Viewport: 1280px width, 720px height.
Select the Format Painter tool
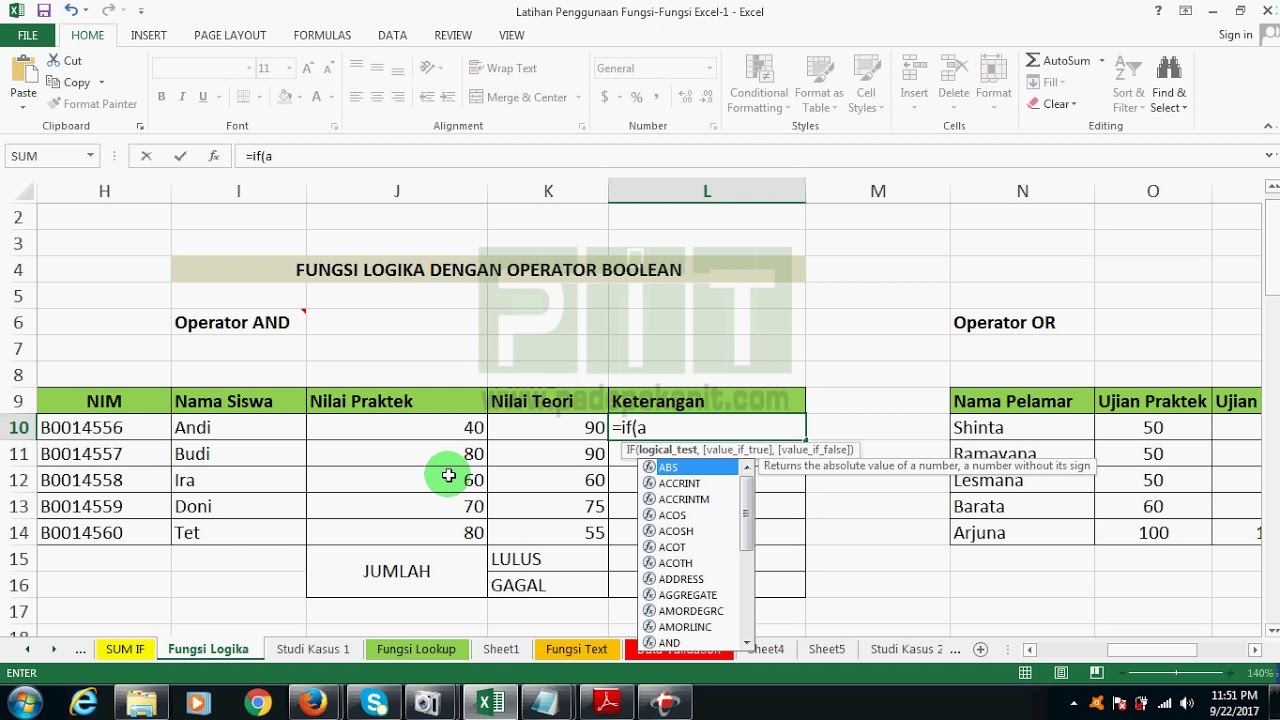coord(91,104)
